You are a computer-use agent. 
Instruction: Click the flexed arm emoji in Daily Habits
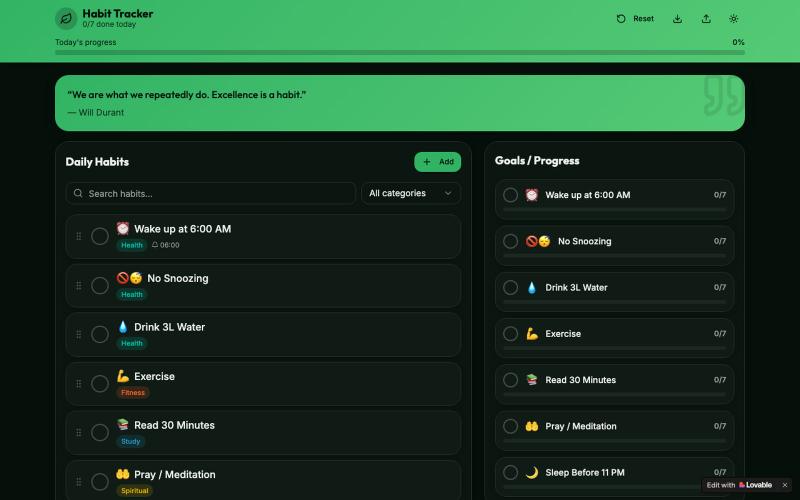pyautogui.click(x=122, y=377)
